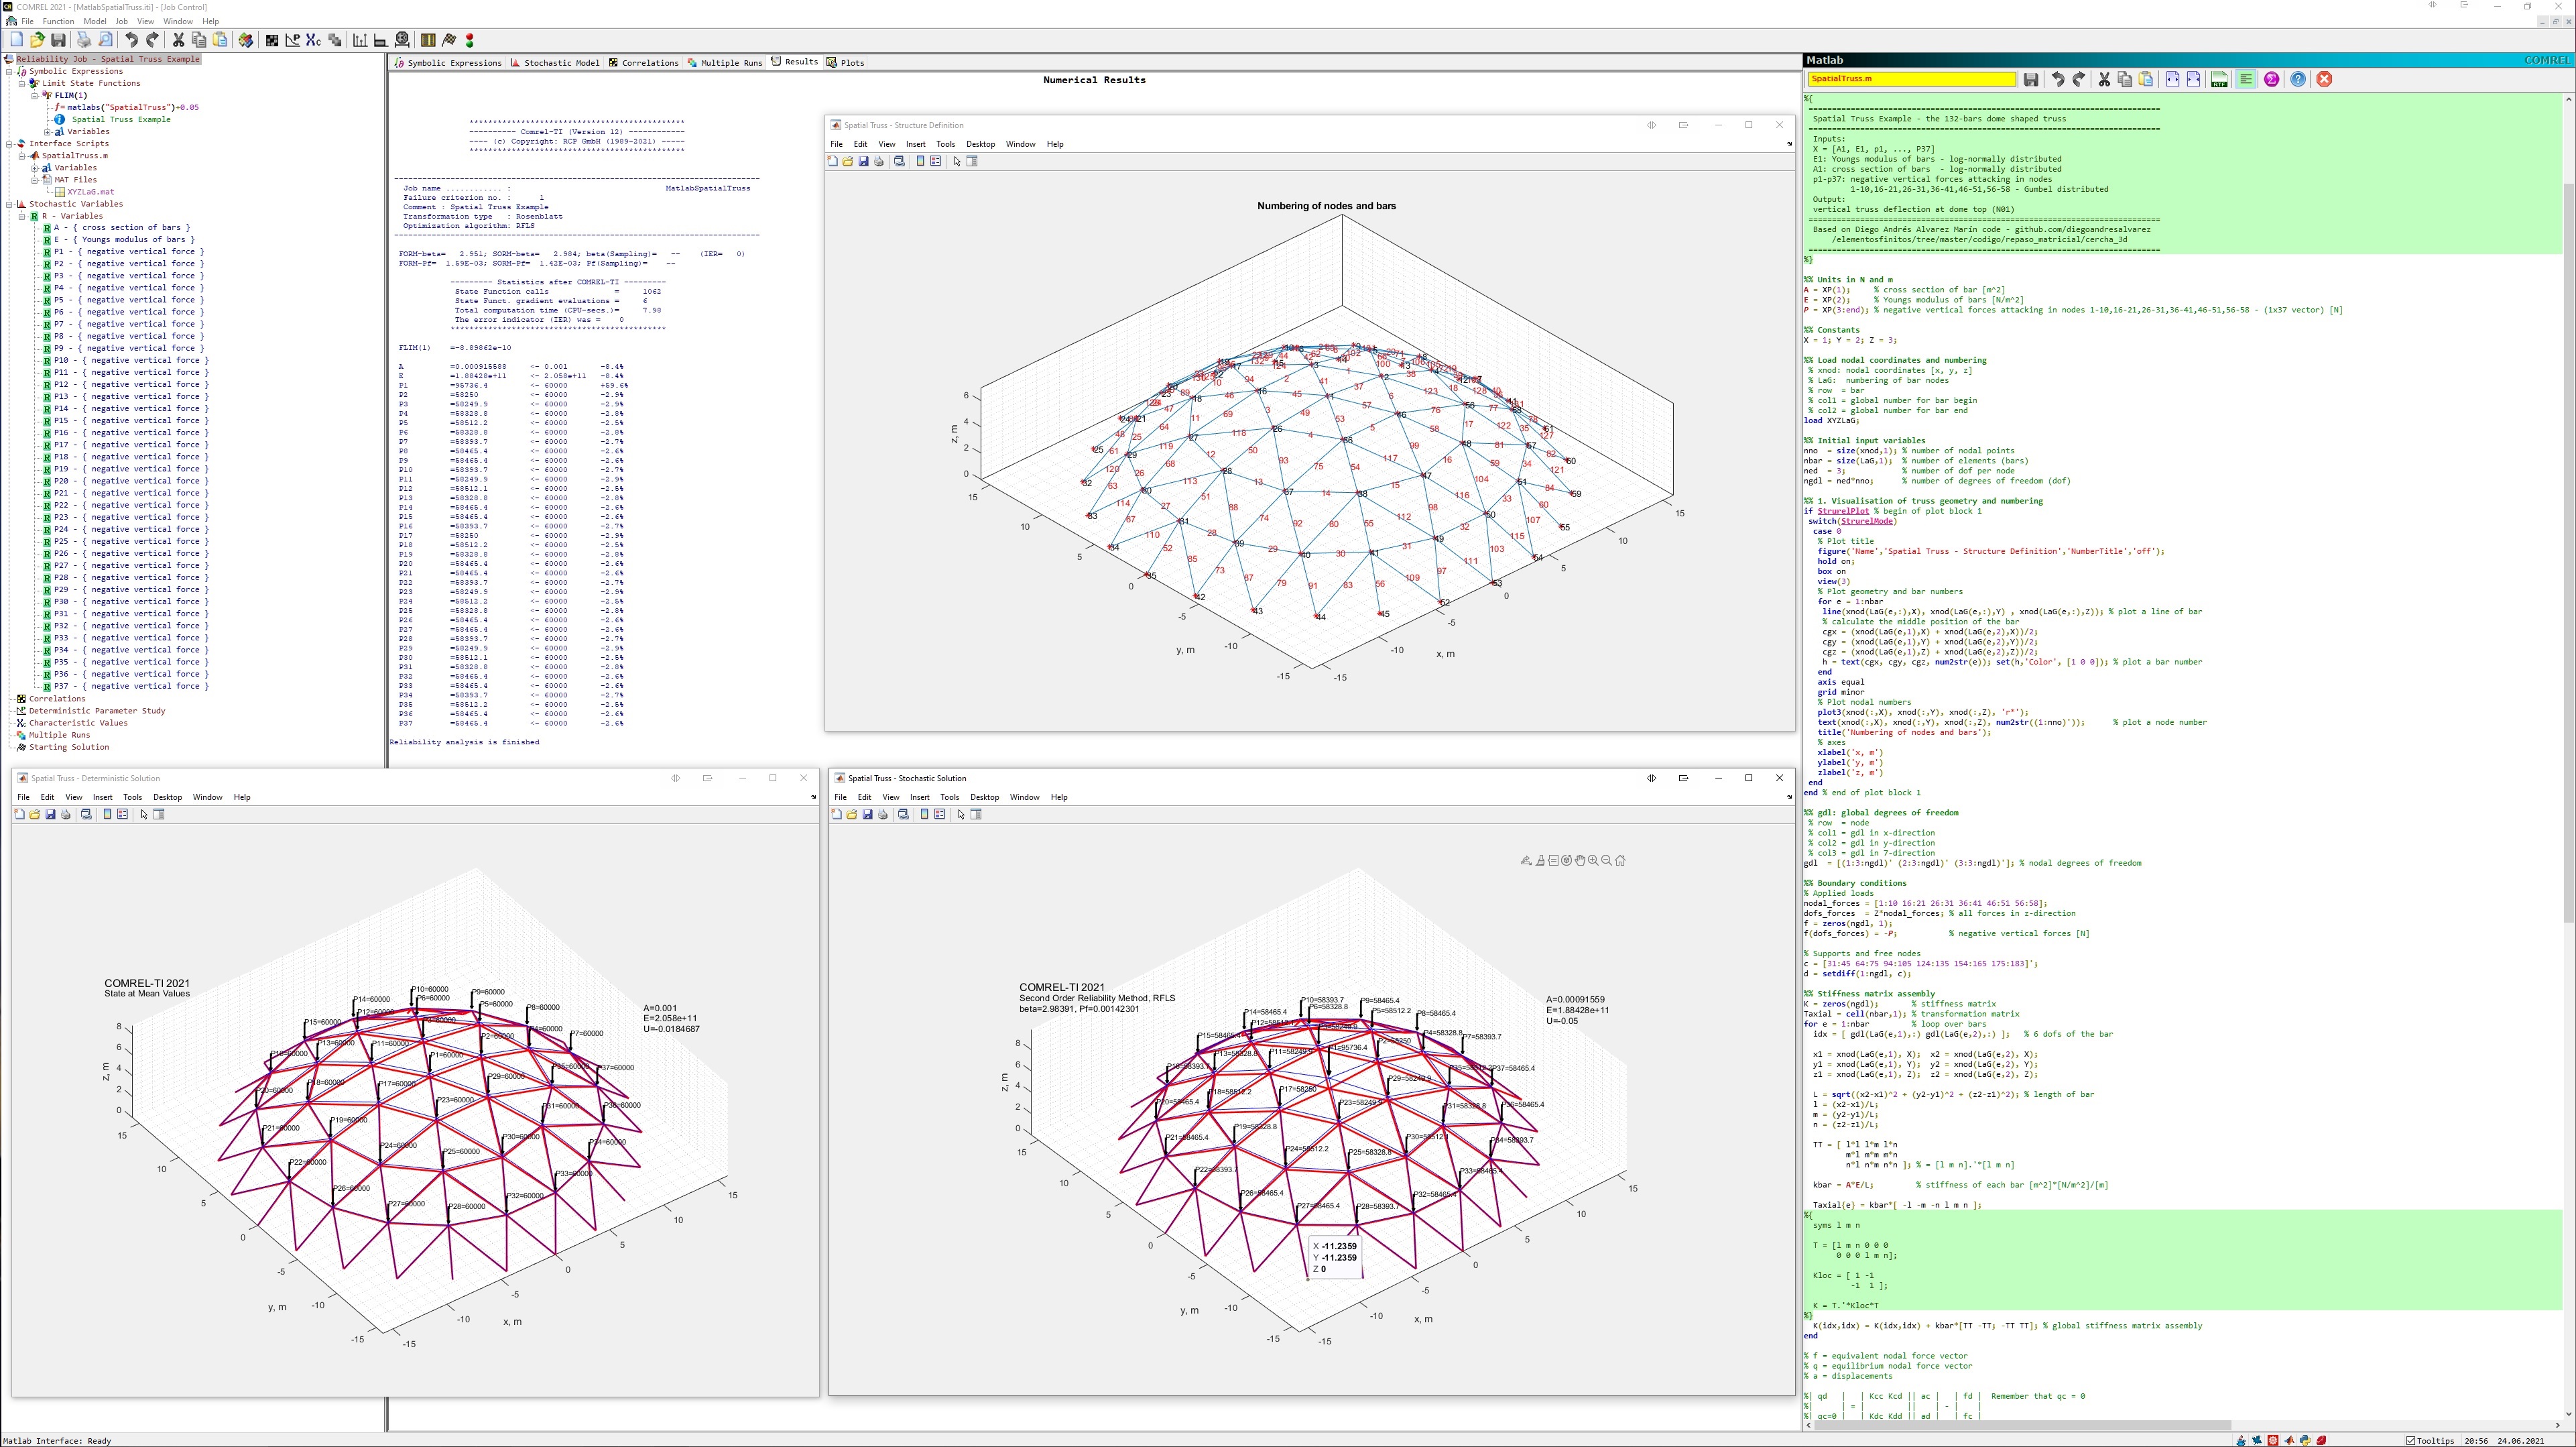Click the Python icon in the status bar

tap(2305, 1441)
